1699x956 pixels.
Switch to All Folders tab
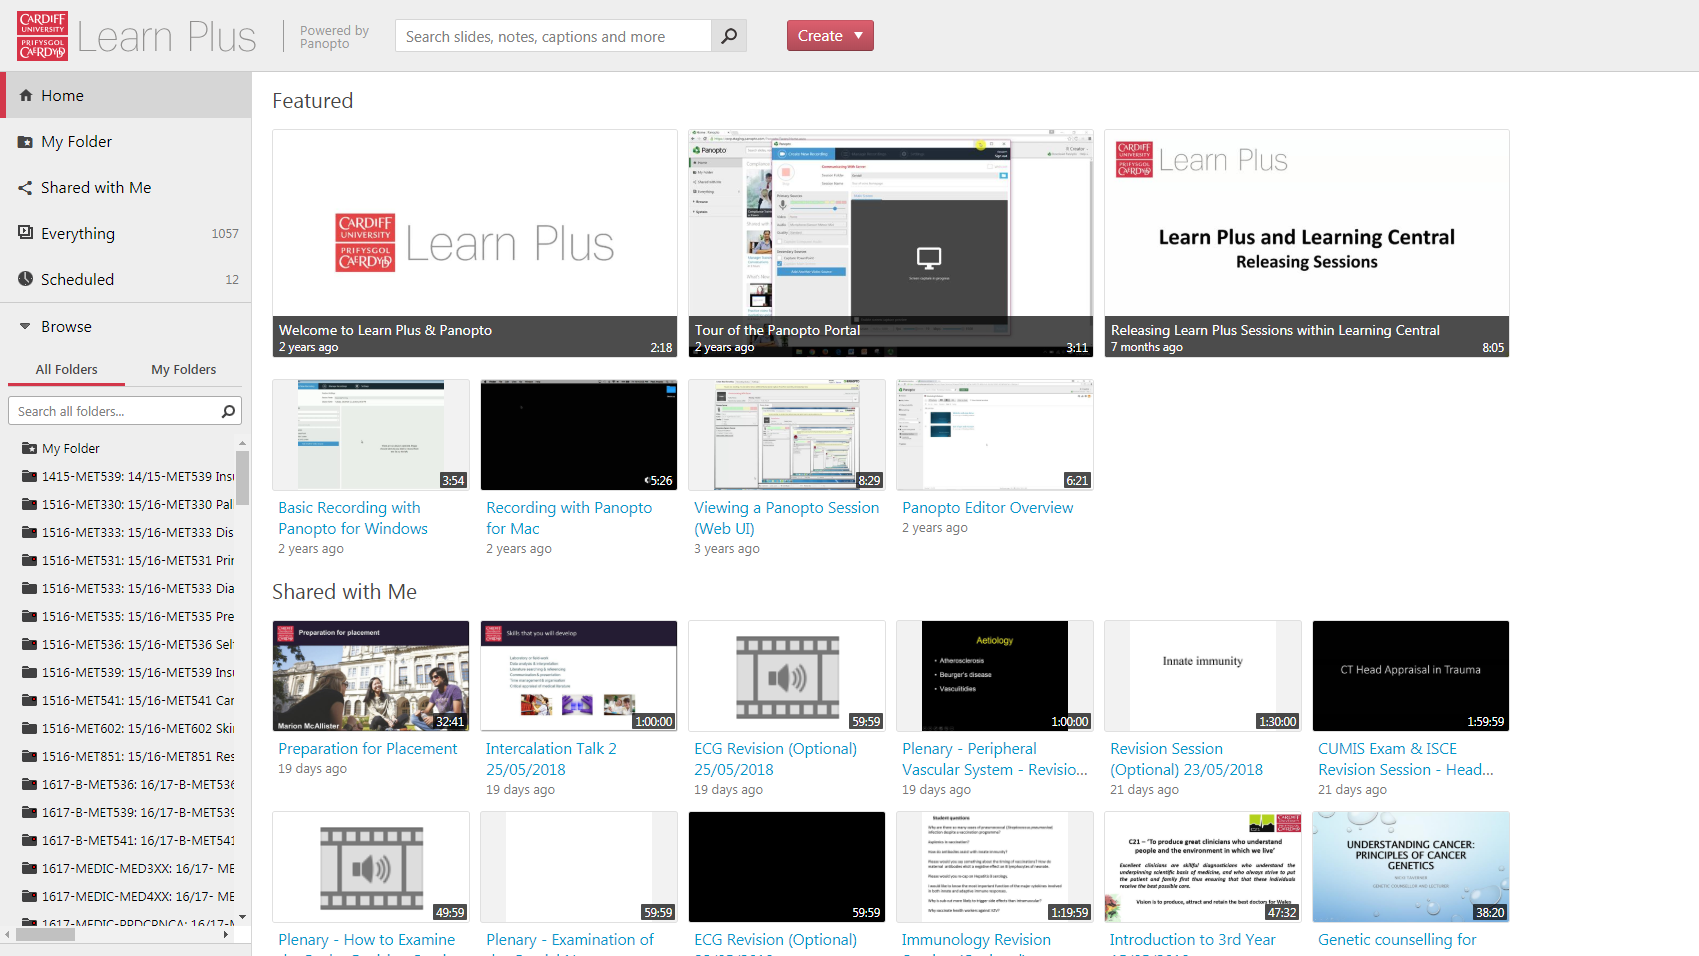click(66, 369)
